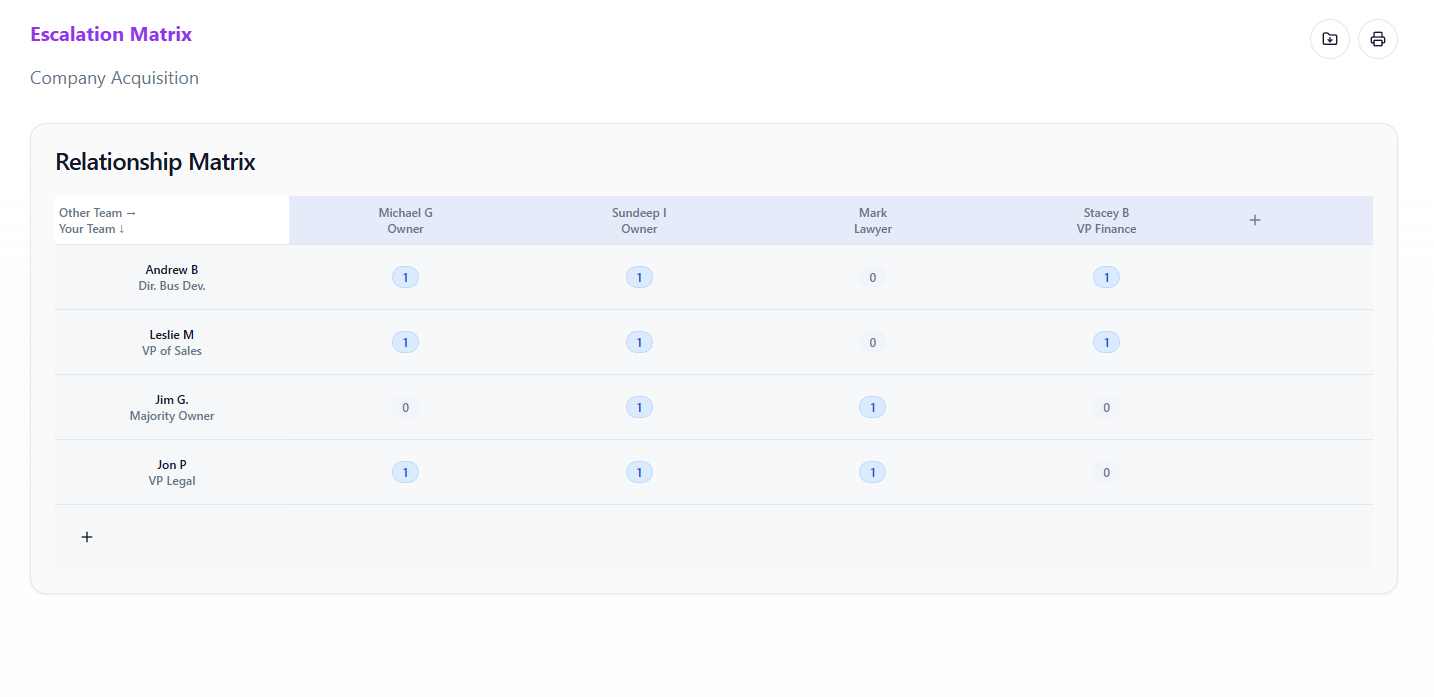Click the print icon button
This screenshot has height=697, width=1434.
[x=1377, y=39]
